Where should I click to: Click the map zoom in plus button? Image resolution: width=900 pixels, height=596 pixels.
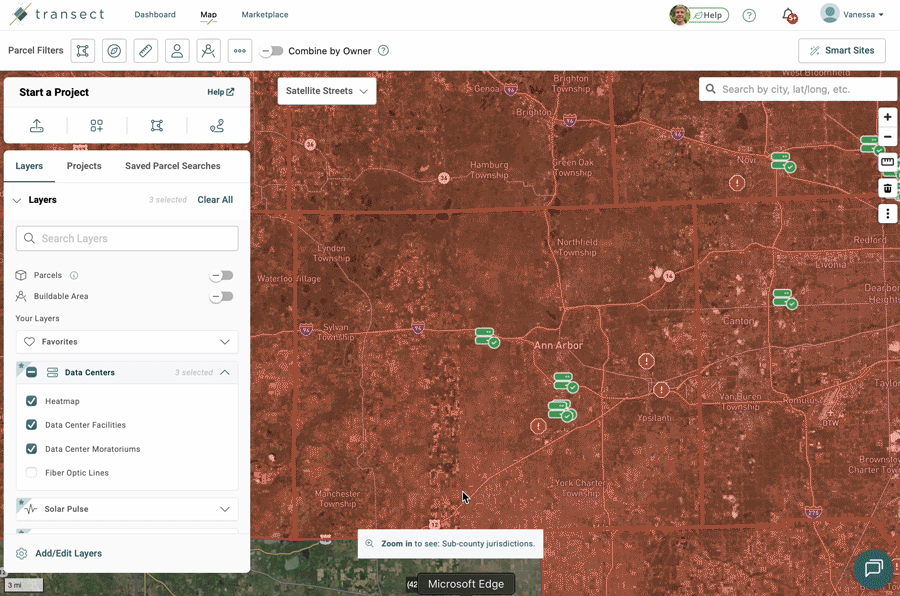(x=887, y=117)
